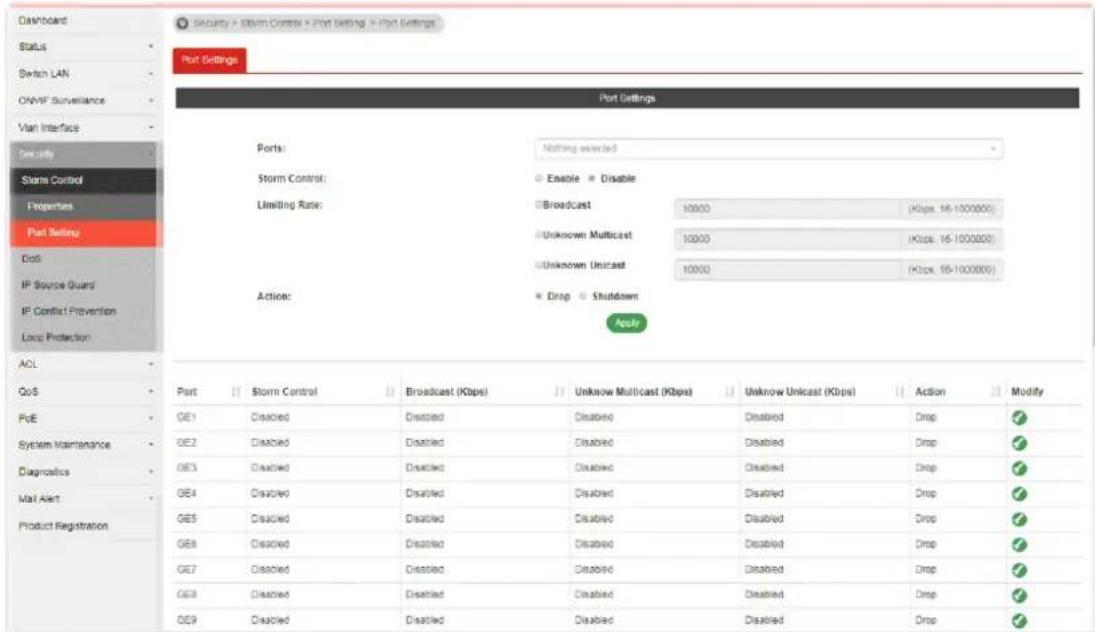Tick the Unknown Unicast checkbox
The width and height of the screenshot is (1095, 632).
click(x=538, y=265)
